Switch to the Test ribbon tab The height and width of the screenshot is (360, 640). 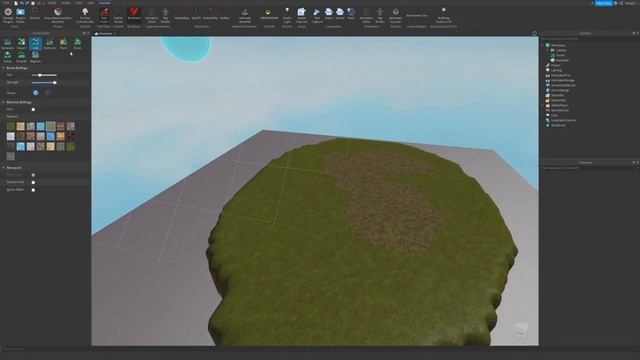coord(79,3)
